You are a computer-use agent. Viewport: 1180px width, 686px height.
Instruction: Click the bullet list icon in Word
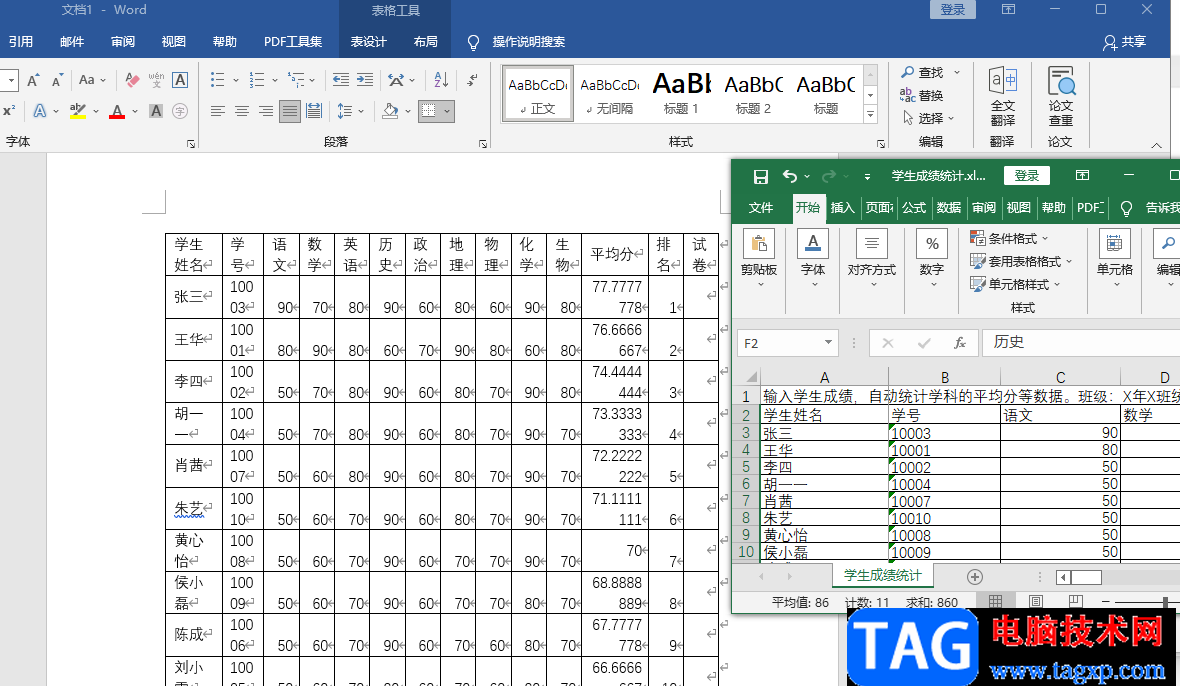(218, 80)
